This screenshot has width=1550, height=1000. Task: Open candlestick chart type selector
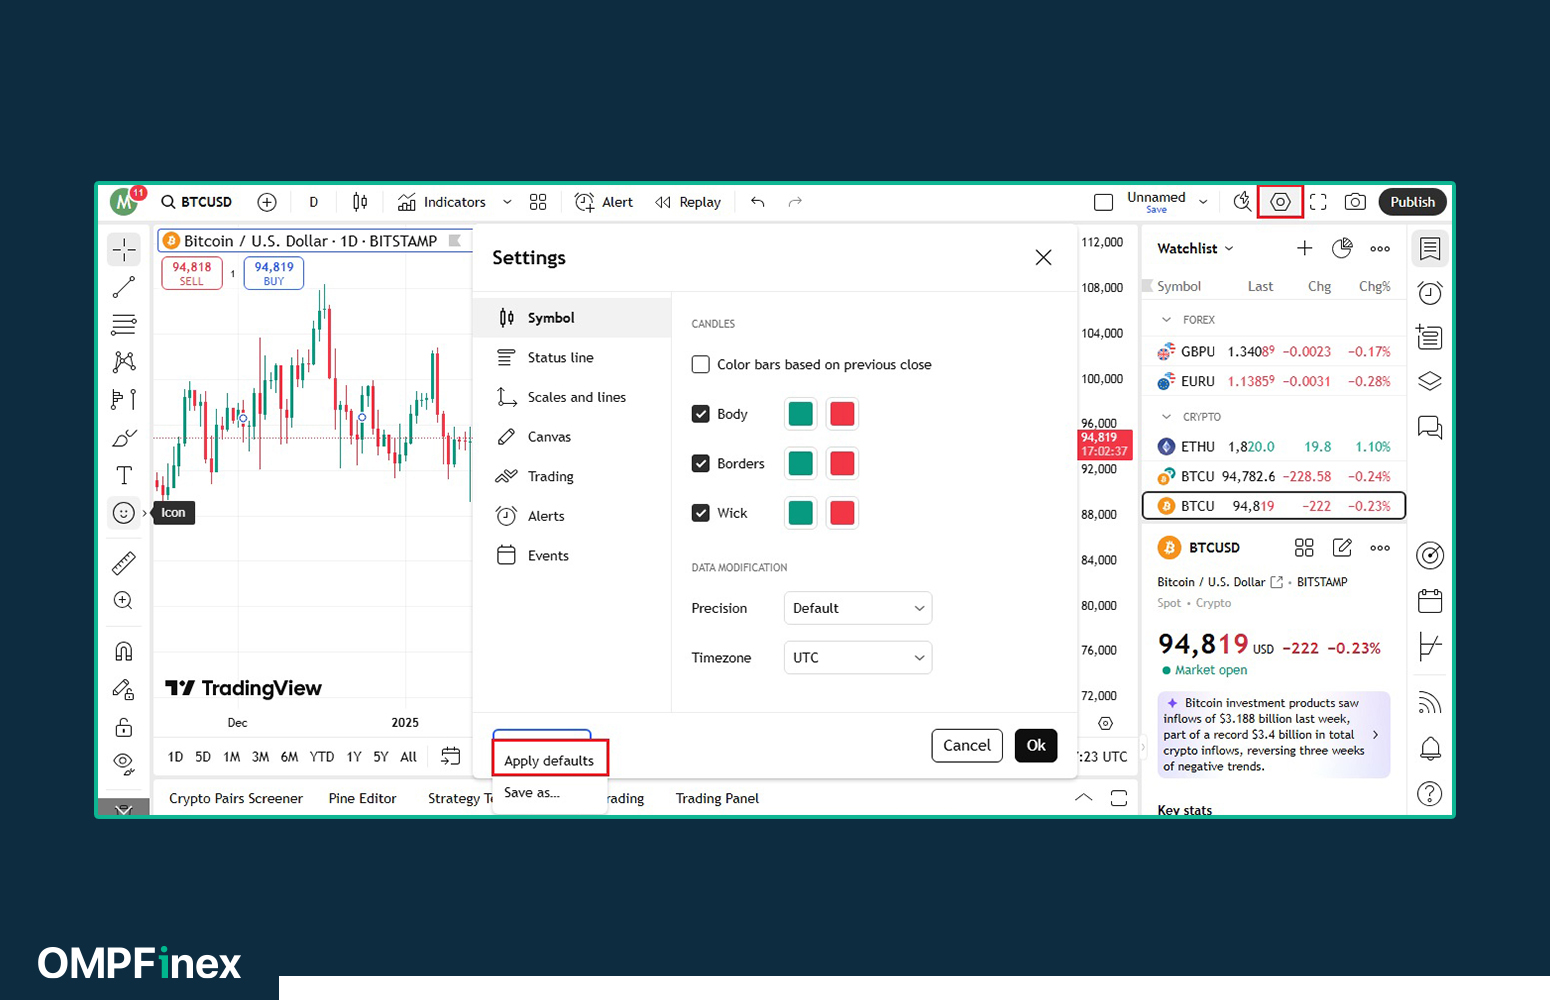tap(360, 202)
